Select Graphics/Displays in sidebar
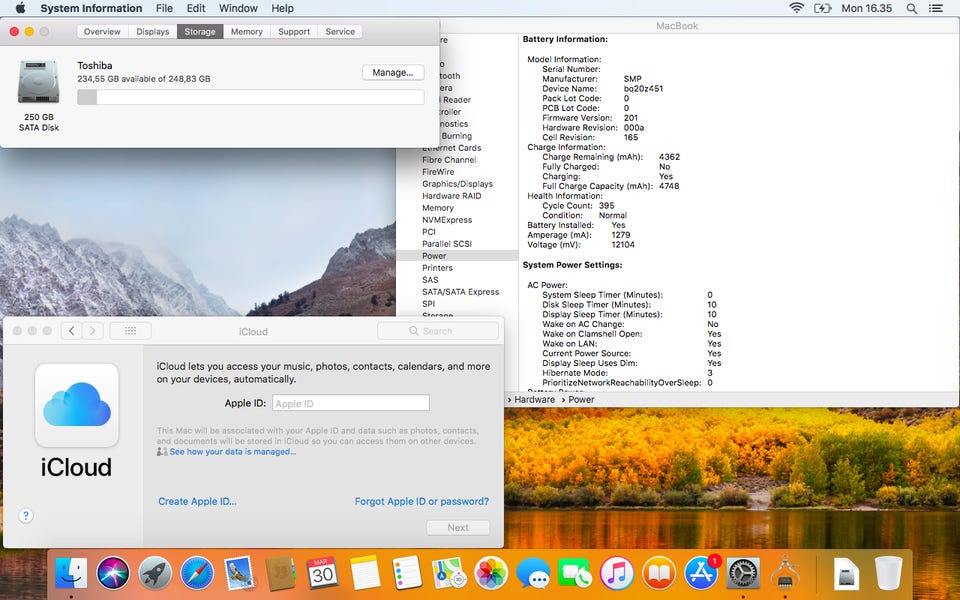Screen dimensions: 960x600 point(457,184)
